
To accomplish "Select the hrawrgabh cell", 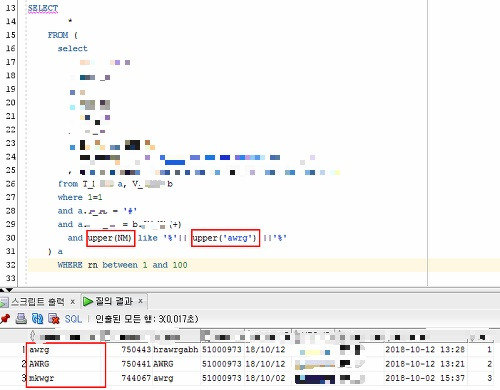I will pos(176,350).
